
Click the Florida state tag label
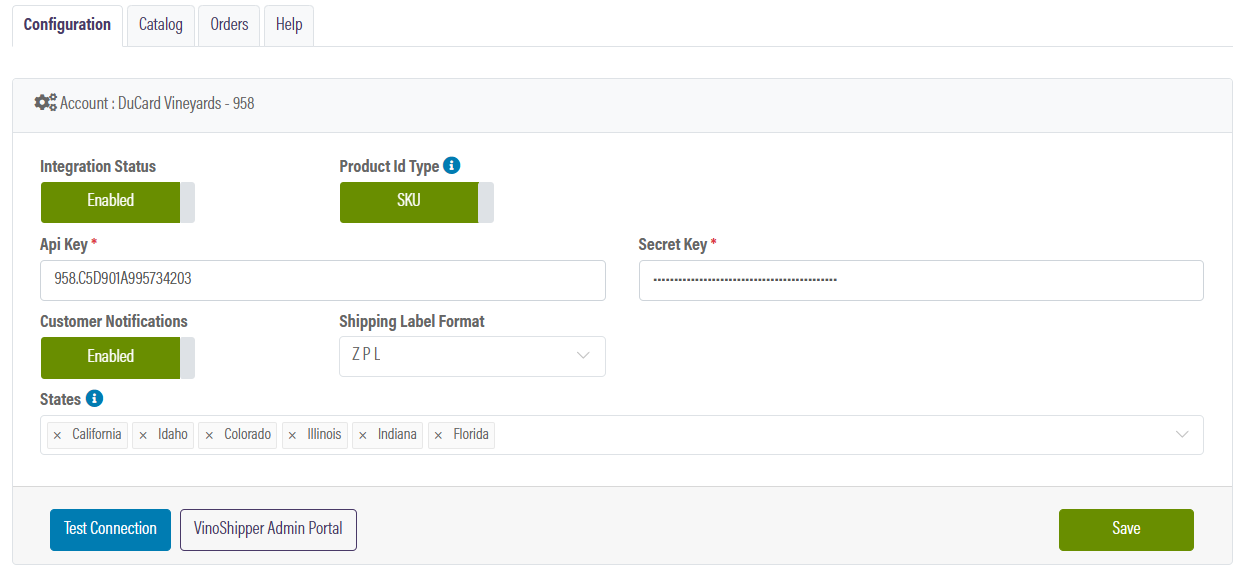pos(471,435)
